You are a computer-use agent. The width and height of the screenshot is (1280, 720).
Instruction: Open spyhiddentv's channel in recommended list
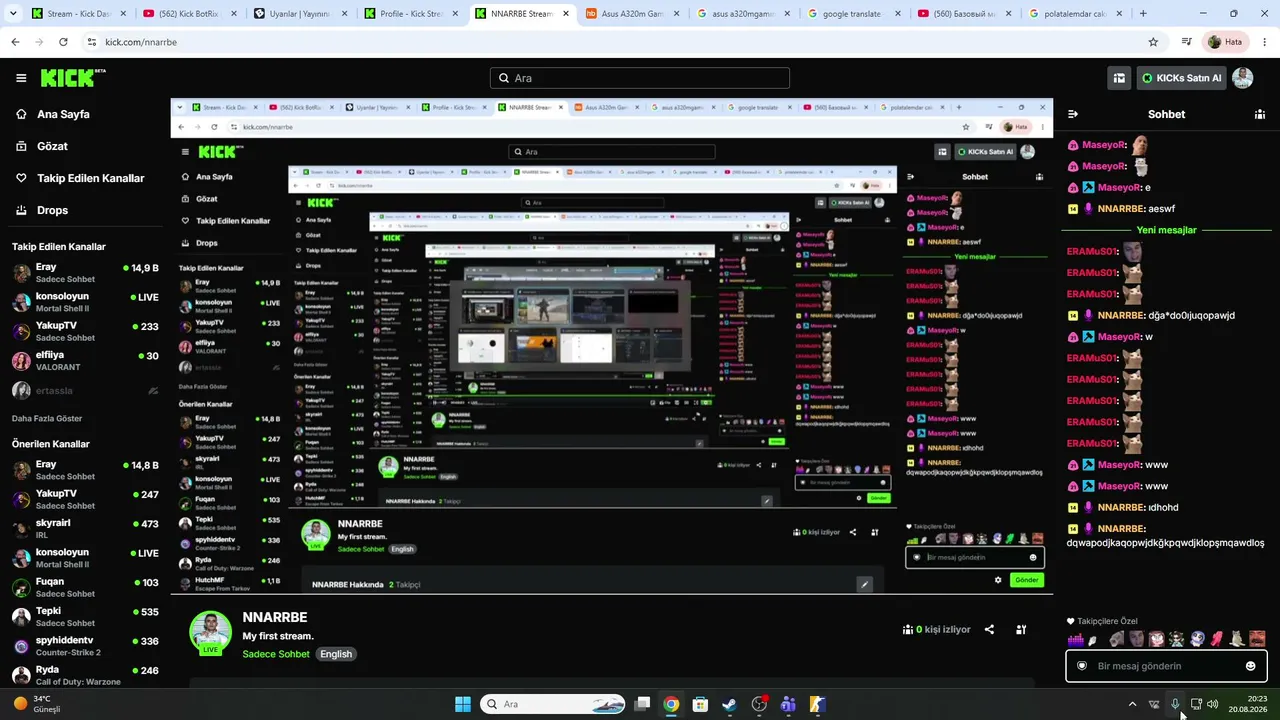(84, 645)
